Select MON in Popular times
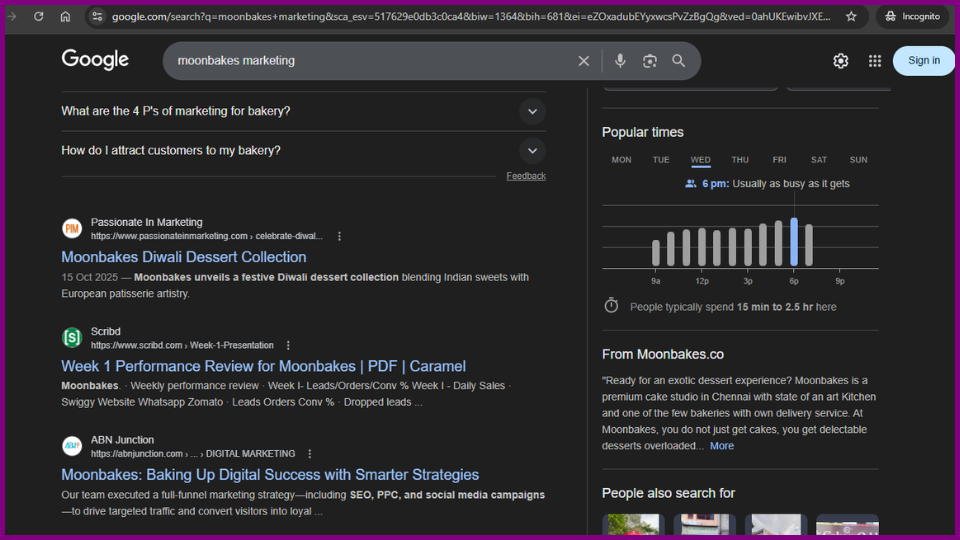The height and width of the screenshot is (540, 960). 621,160
